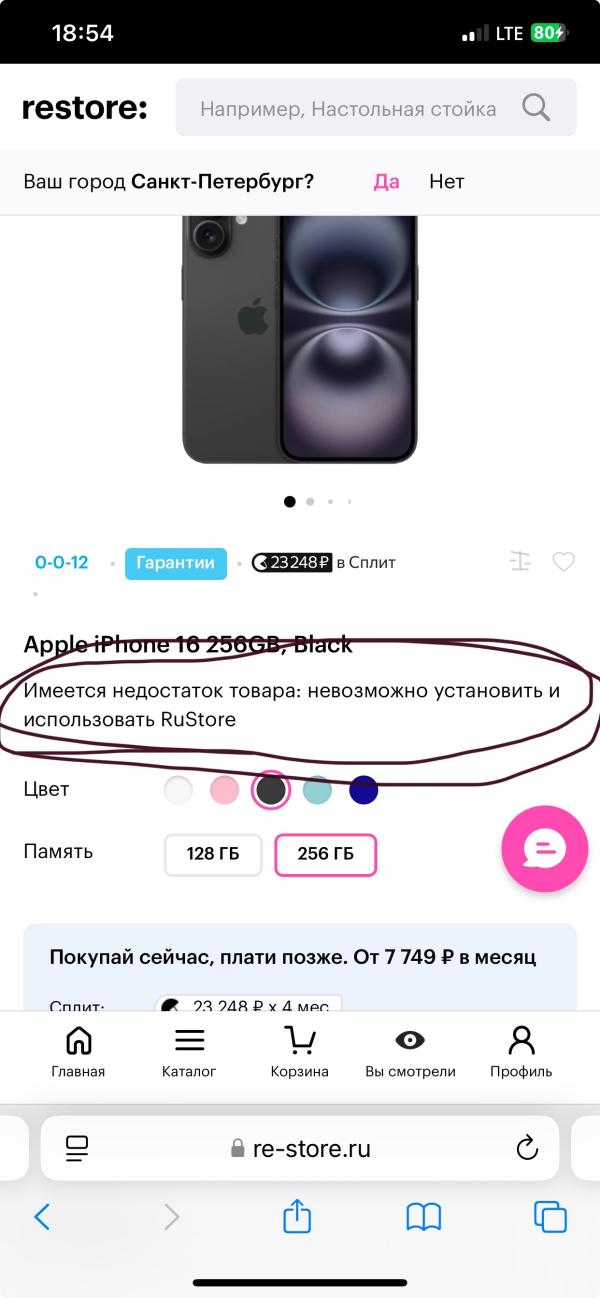Open Safari reader page-format icon
This screenshot has width=600, height=1298.
pyautogui.click(x=77, y=1148)
